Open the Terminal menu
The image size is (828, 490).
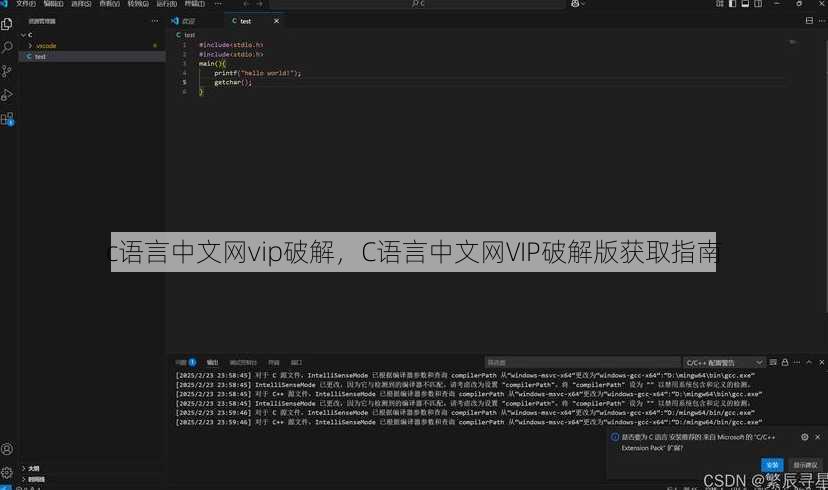pos(194,4)
